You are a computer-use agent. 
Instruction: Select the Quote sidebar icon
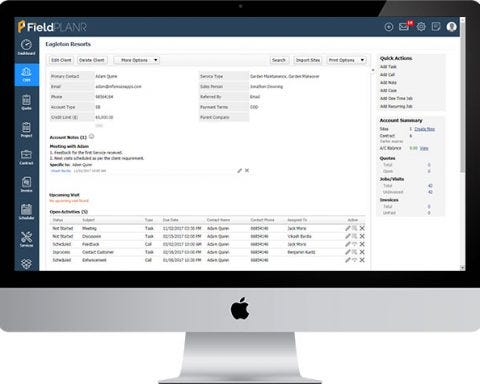pyautogui.click(x=26, y=102)
